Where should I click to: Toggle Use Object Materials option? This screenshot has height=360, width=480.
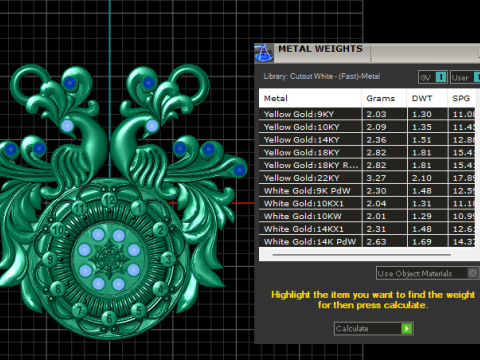[428, 273]
